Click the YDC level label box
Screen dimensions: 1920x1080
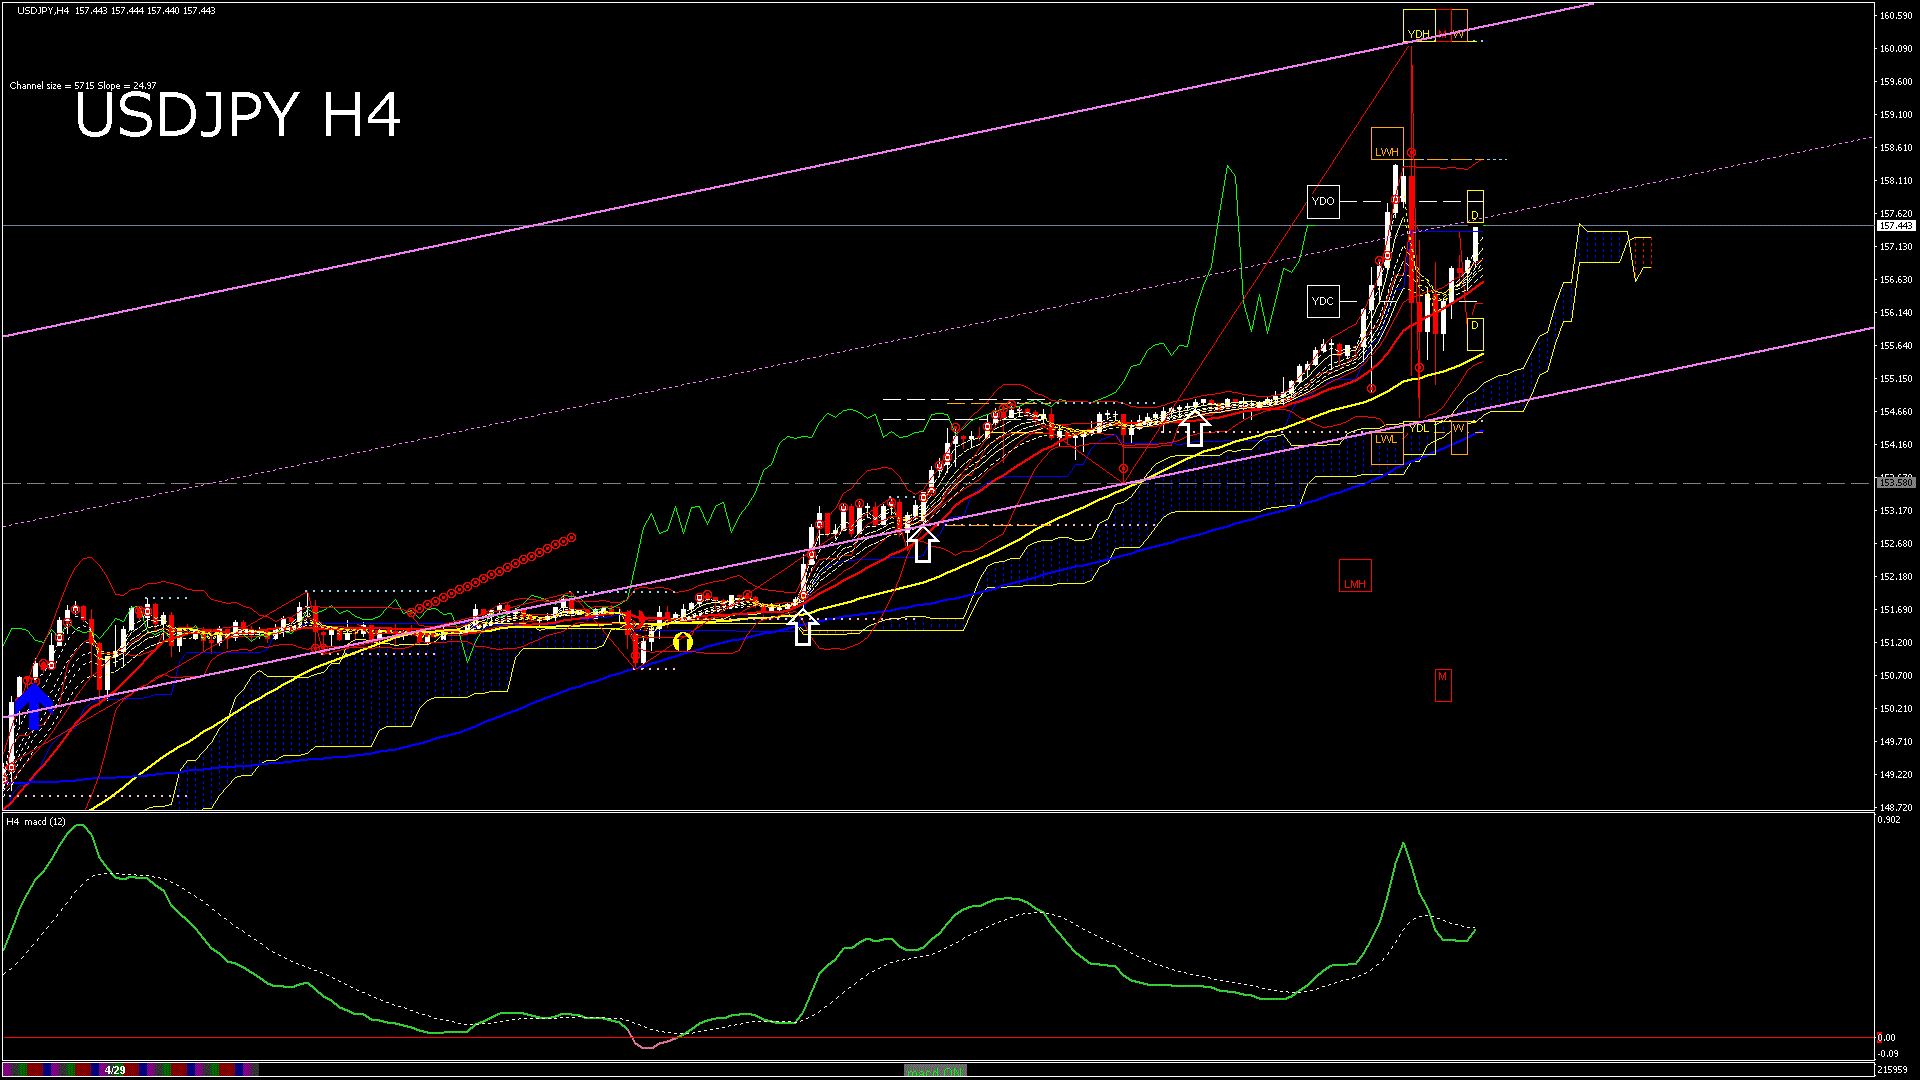(x=1323, y=301)
